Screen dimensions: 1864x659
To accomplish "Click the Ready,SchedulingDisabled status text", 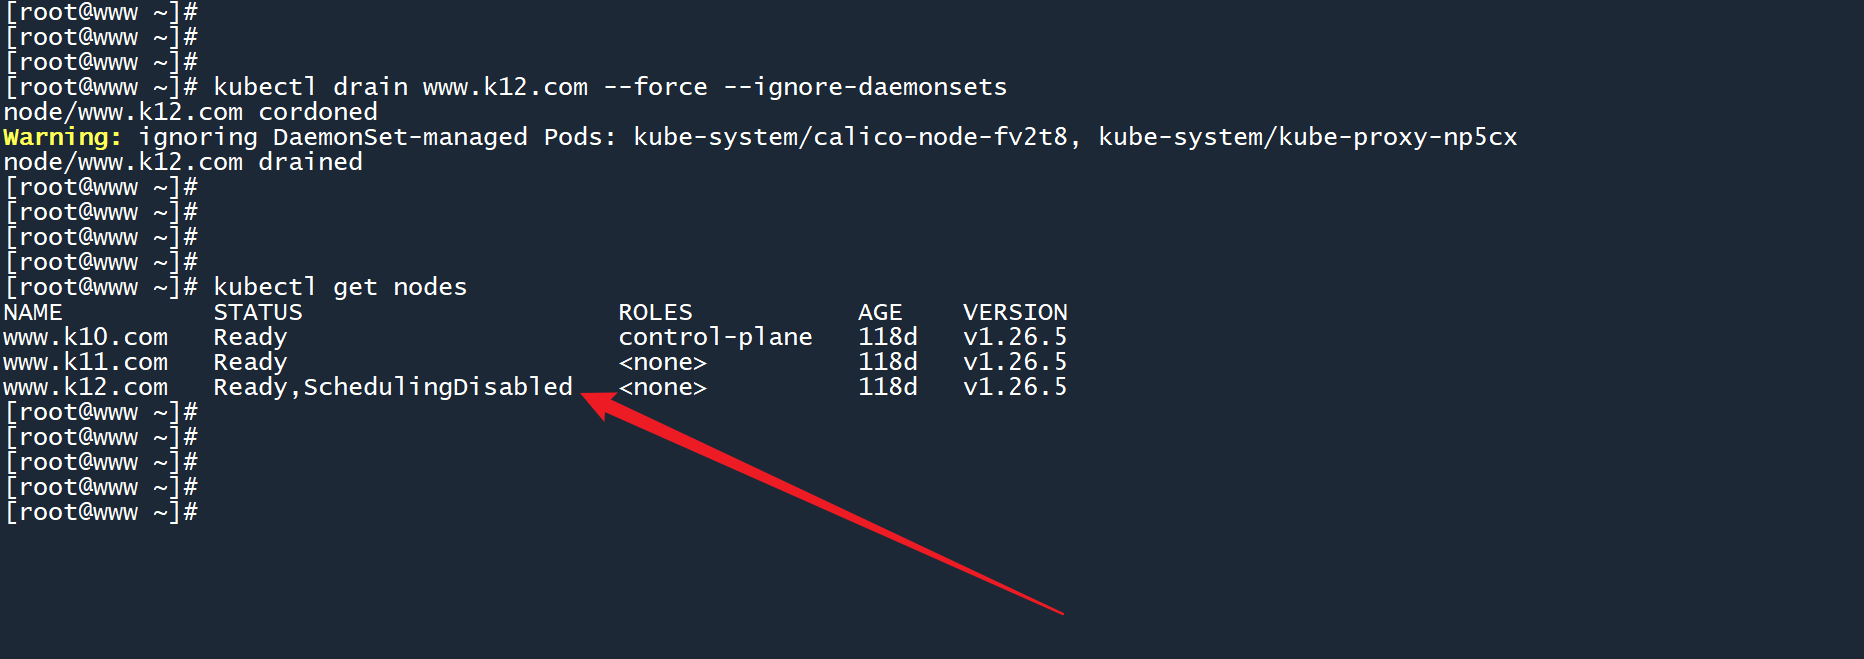I will click(393, 387).
